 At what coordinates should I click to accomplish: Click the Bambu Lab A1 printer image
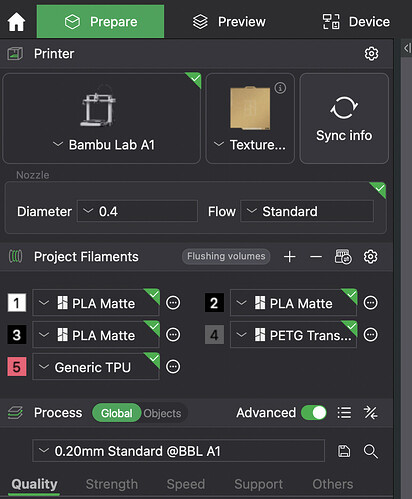98,106
